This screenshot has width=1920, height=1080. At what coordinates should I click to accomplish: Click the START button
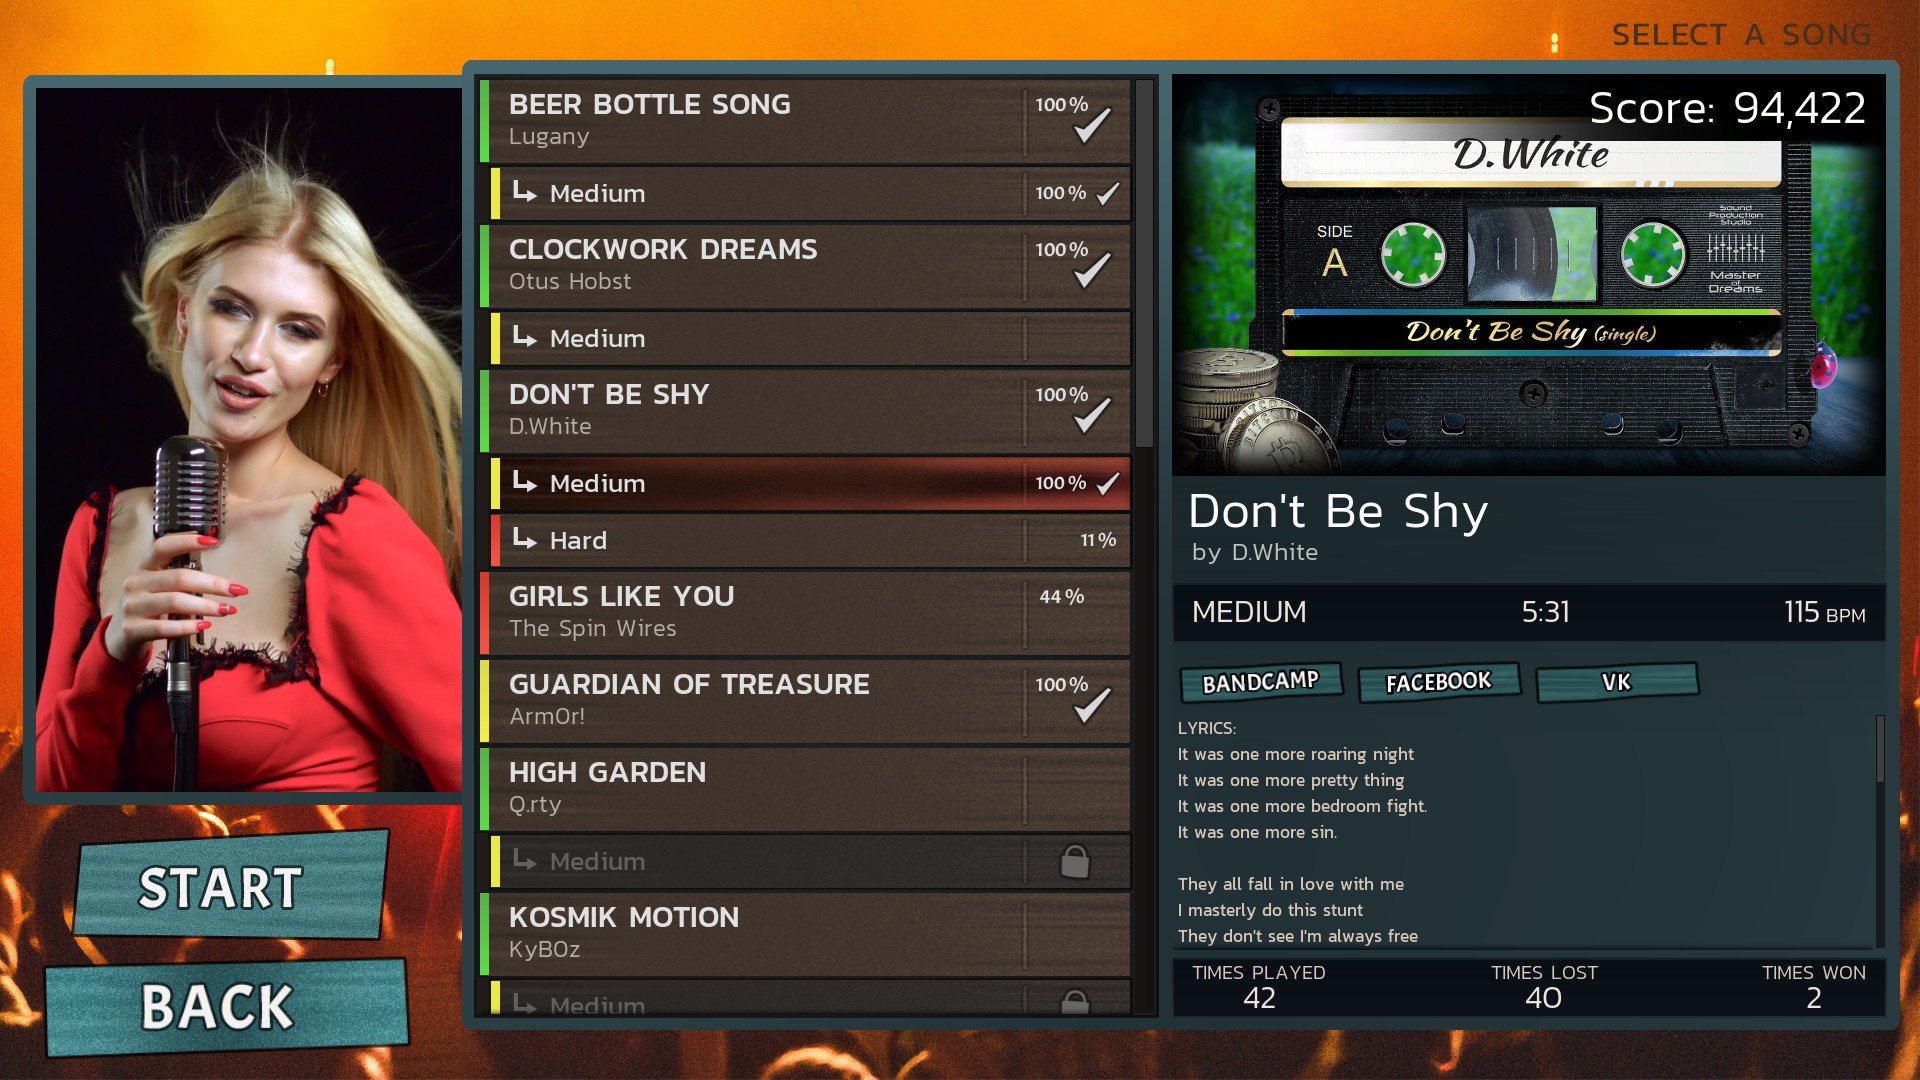click(x=220, y=886)
